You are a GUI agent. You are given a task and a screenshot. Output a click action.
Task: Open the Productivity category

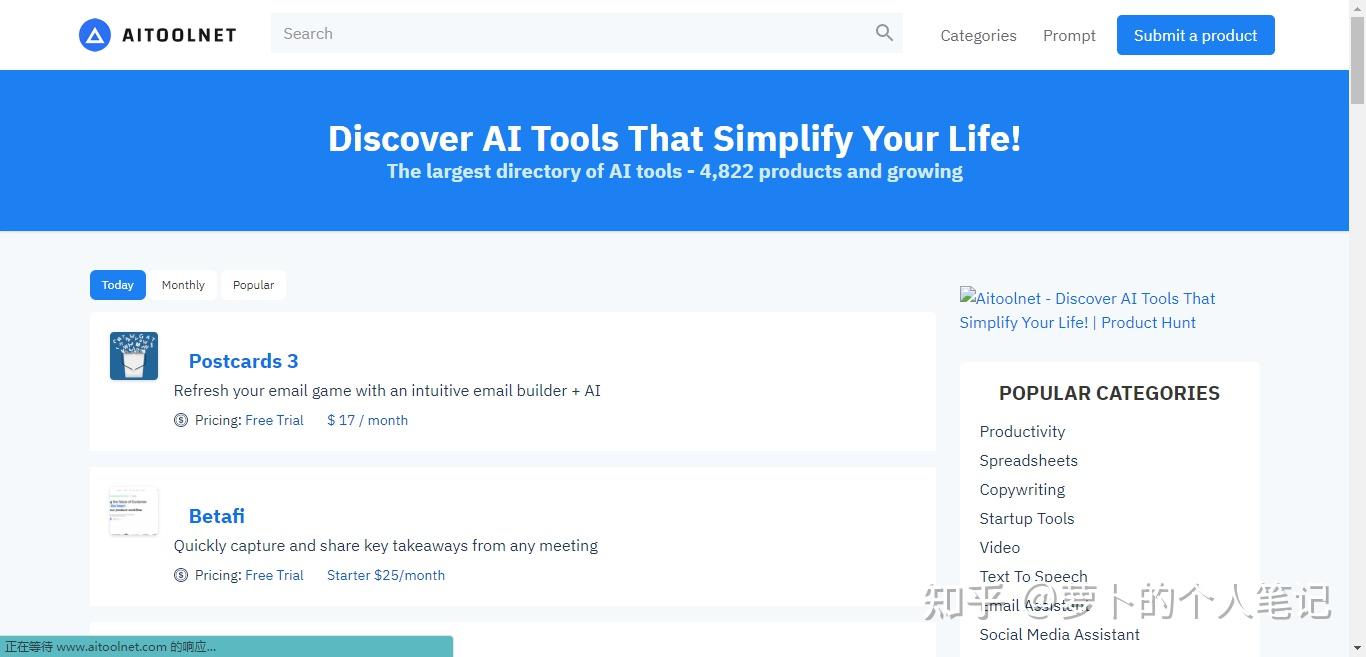click(x=1022, y=431)
